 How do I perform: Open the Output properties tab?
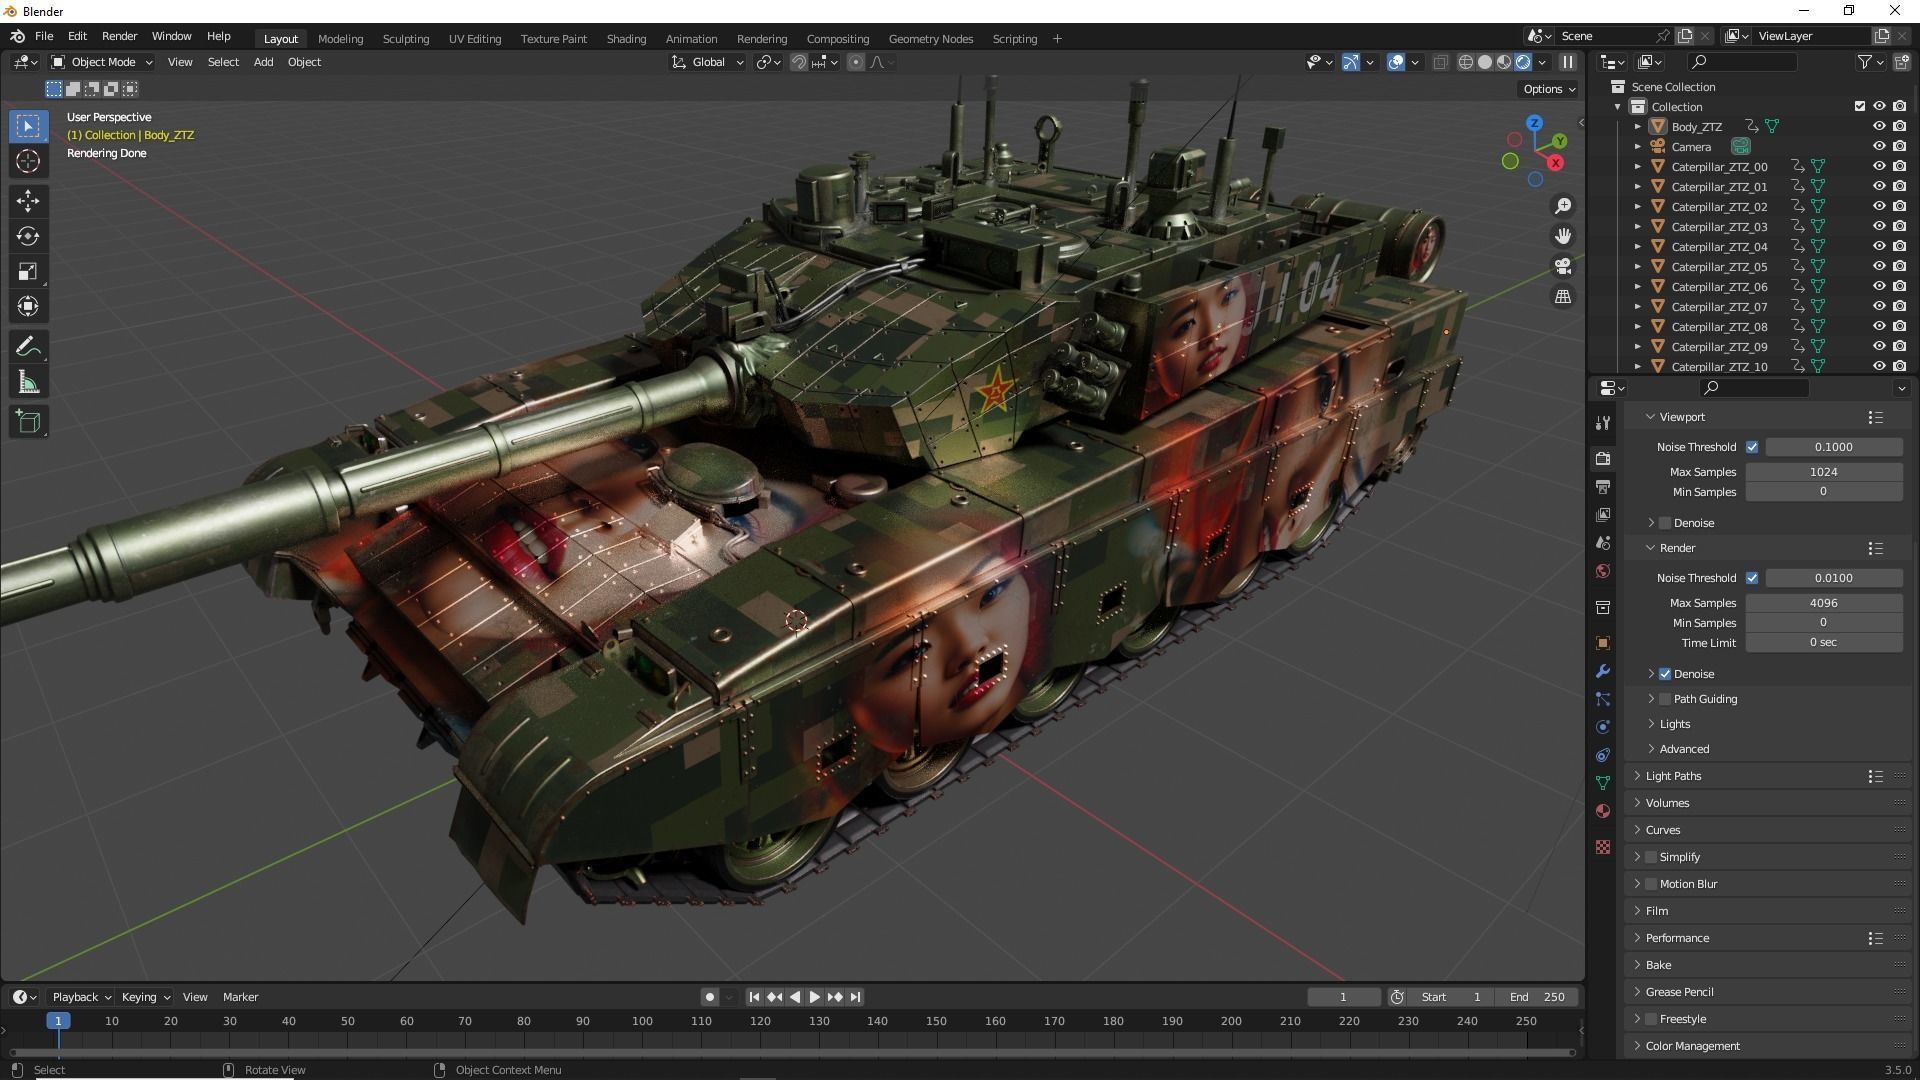(x=1603, y=486)
